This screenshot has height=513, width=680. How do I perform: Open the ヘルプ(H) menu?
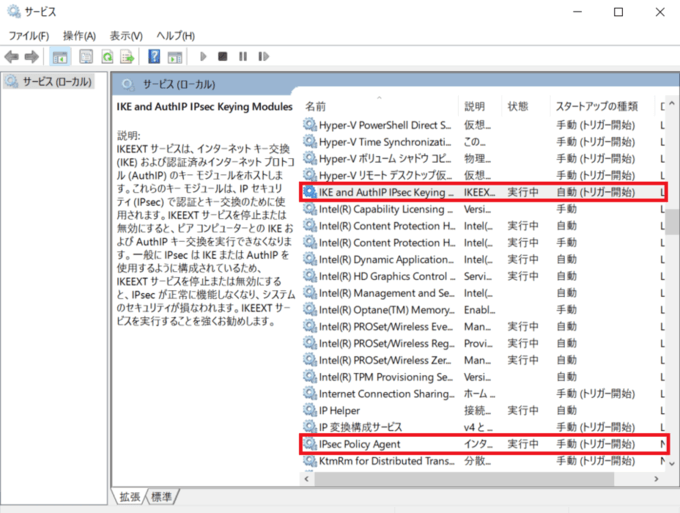(x=176, y=36)
